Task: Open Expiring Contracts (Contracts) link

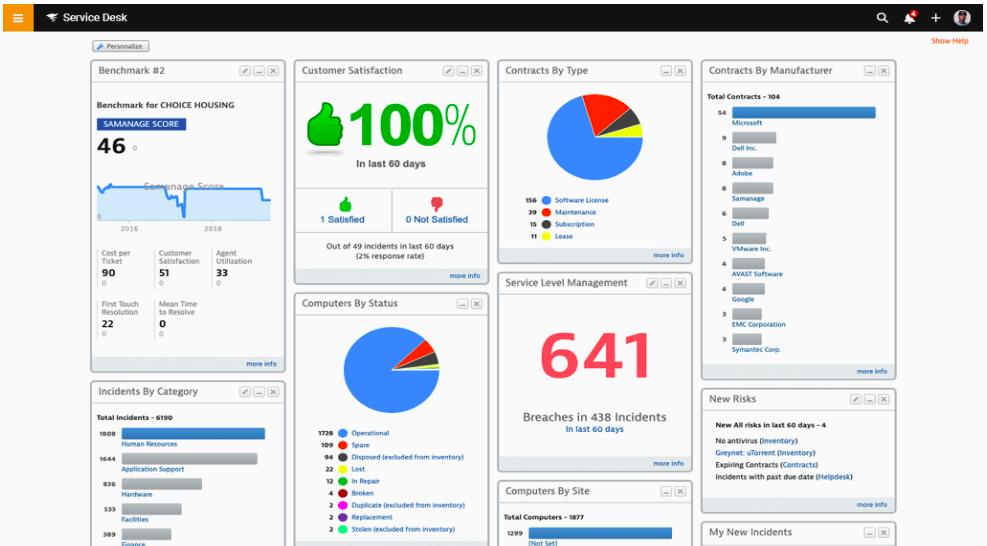Action: tap(799, 465)
